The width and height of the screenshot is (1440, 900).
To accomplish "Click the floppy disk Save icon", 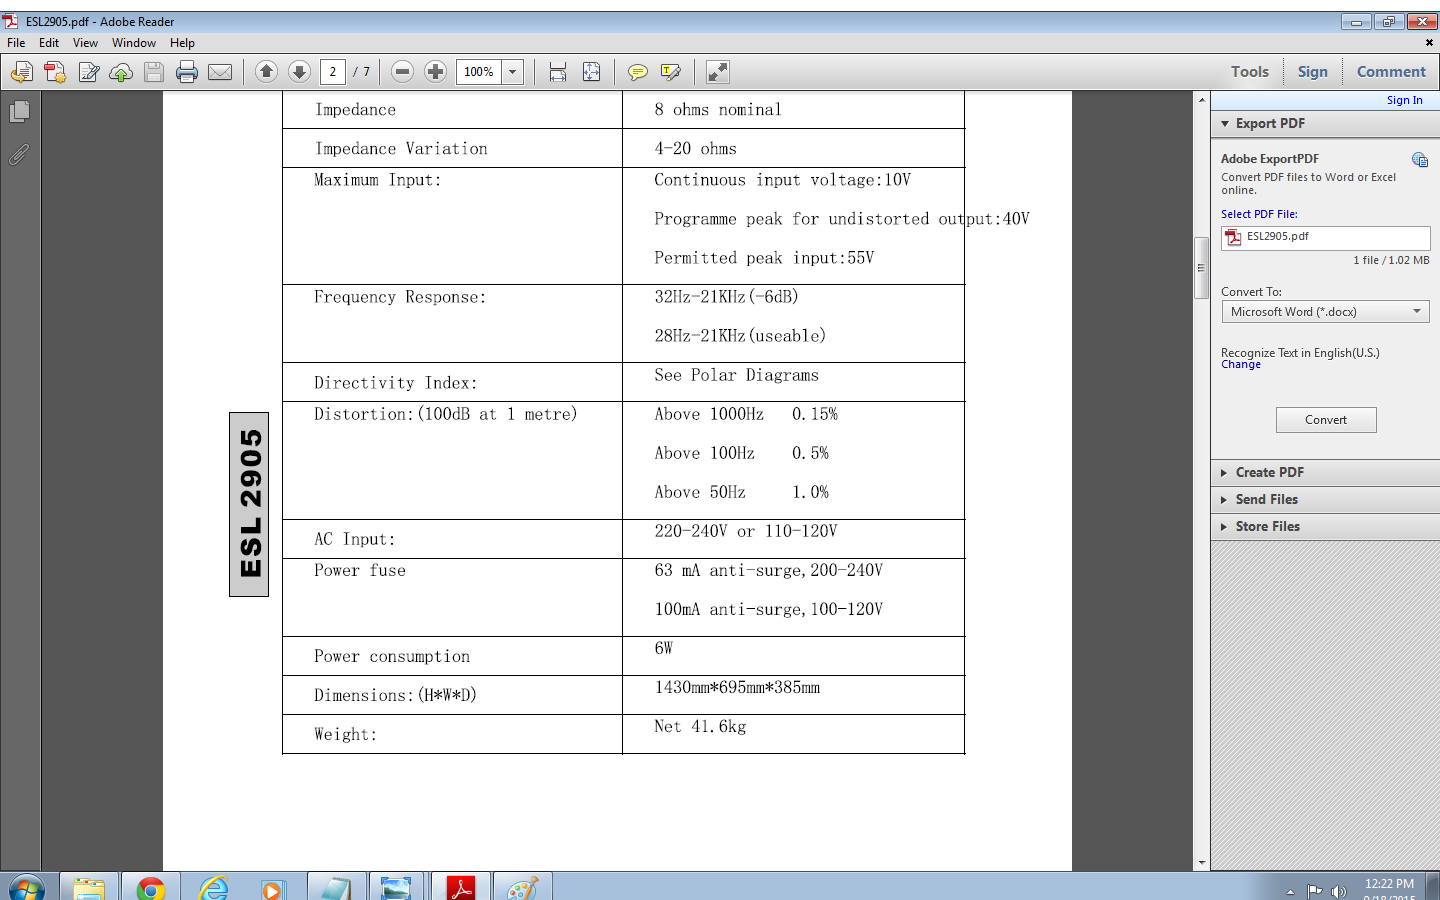I will coord(154,72).
